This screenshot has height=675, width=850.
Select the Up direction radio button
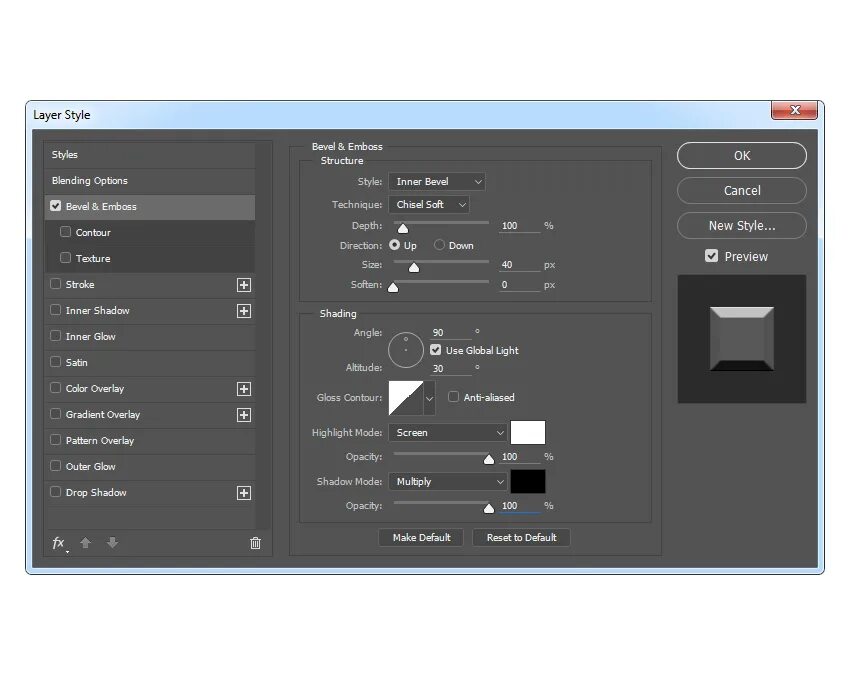[x=395, y=245]
